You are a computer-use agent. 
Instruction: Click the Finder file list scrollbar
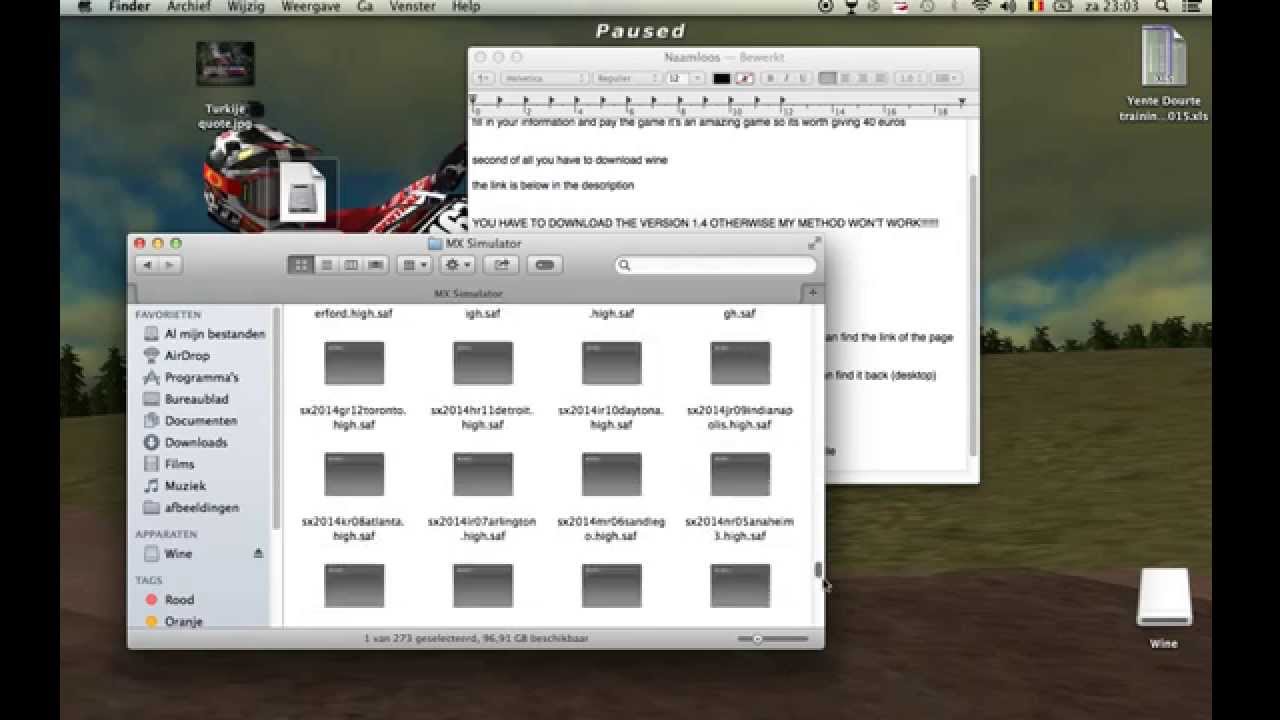(x=818, y=569)
